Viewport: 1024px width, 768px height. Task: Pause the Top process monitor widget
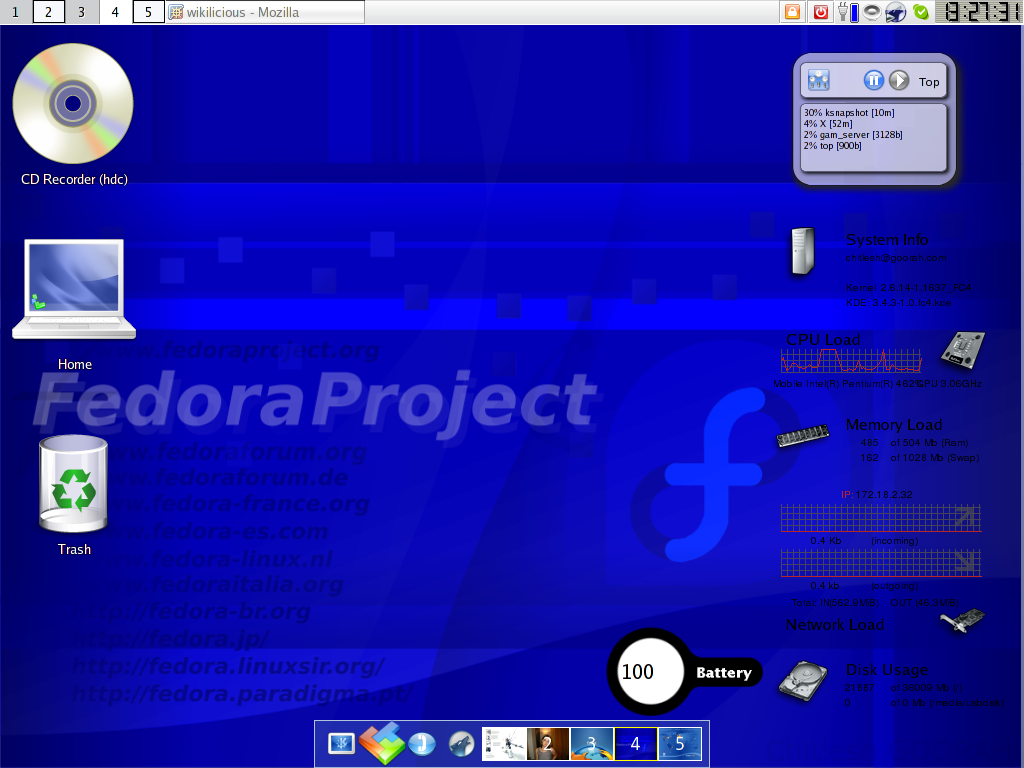(874, 80)
